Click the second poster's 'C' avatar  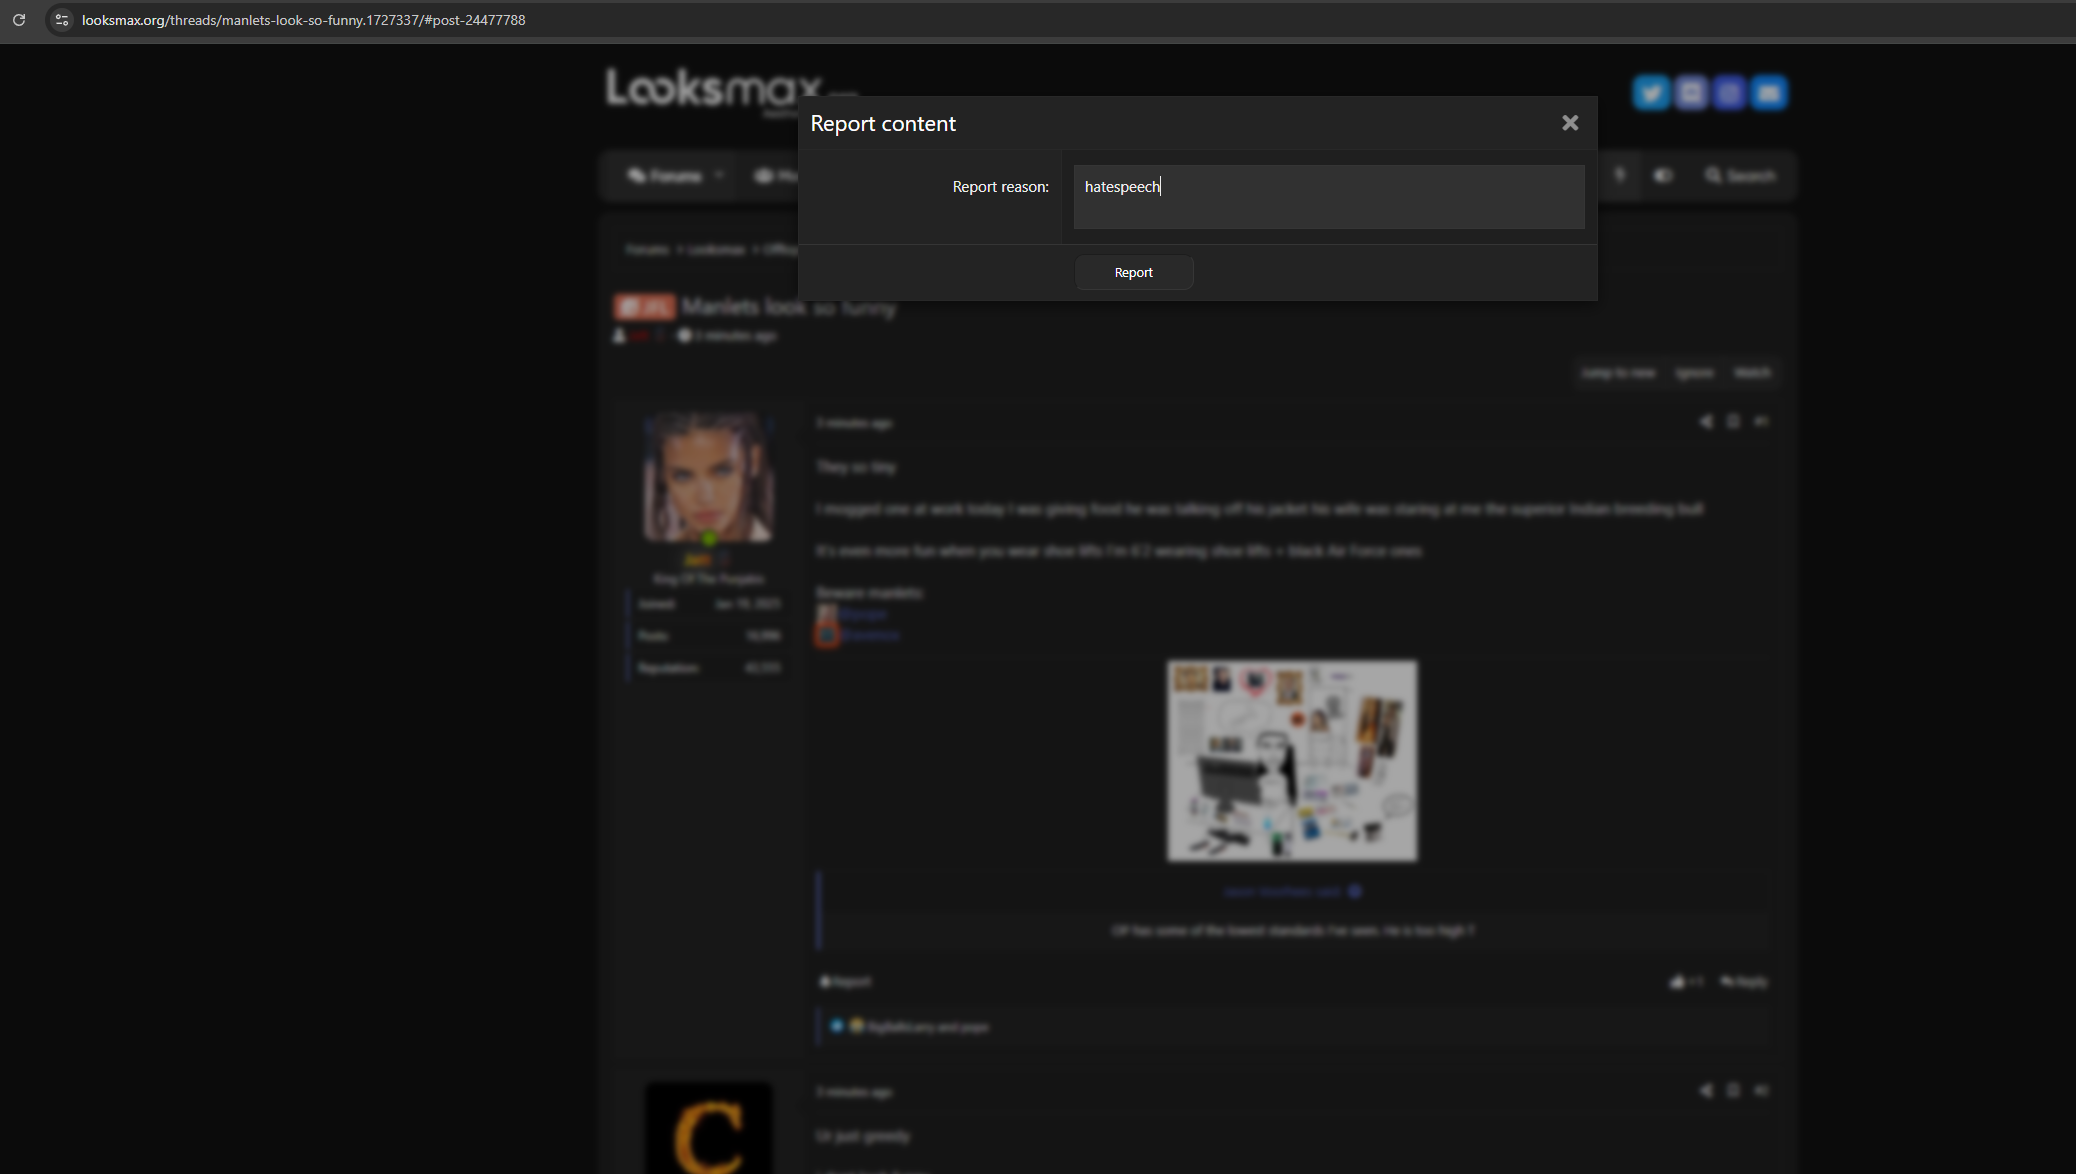pyautogui.click(x=708, y=1130)
